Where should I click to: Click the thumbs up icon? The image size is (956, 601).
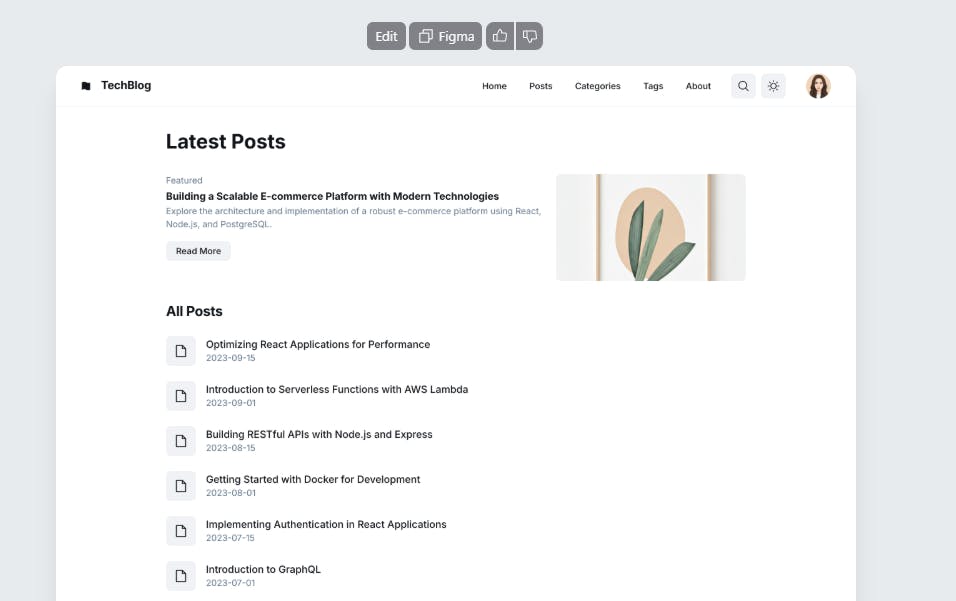(500, 36)
